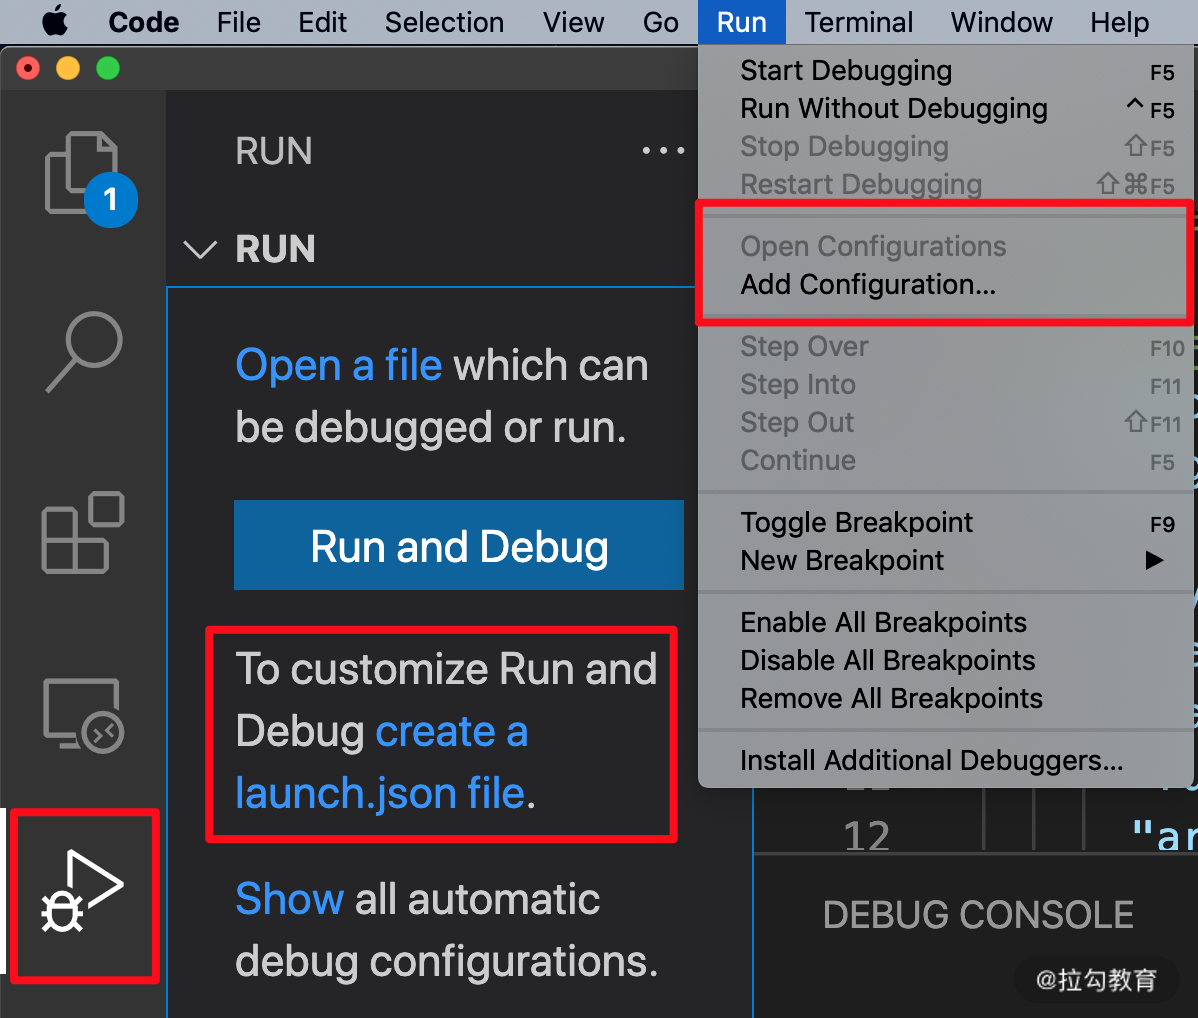Select Continue menu entry
Viewport: 1198px width, 1018px height.
tap(946, 460)
